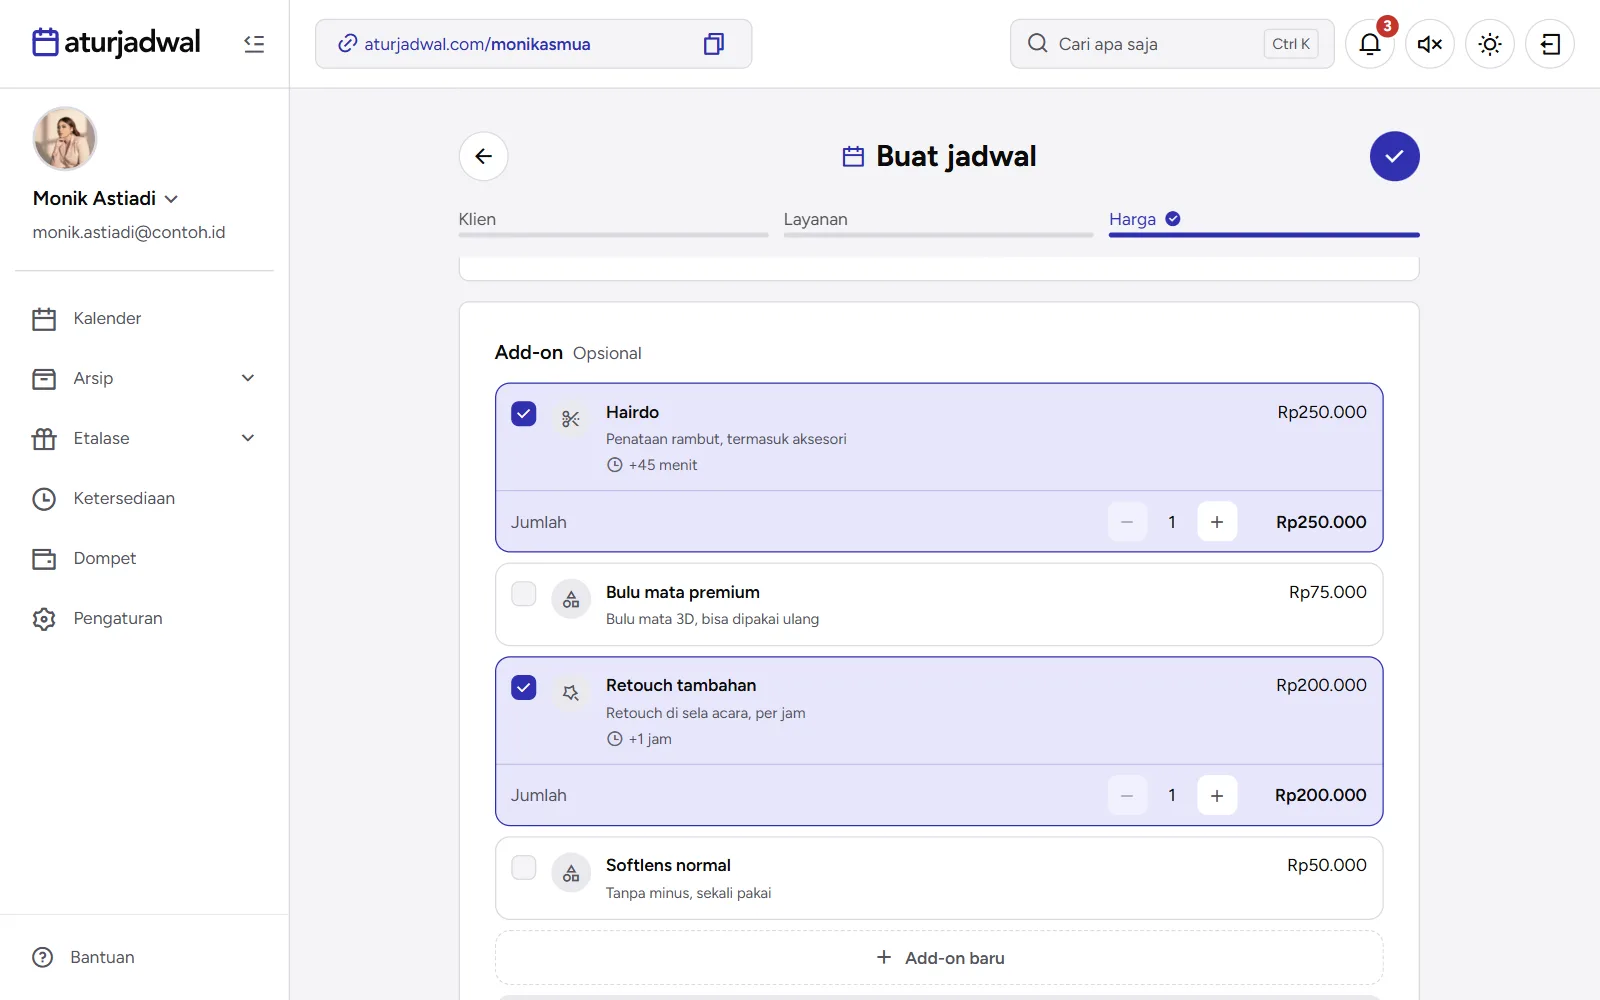1600x1000 pixels.
Task: Click the Add-on baru button
Action: pyautogui.click(x=939, y=958)
